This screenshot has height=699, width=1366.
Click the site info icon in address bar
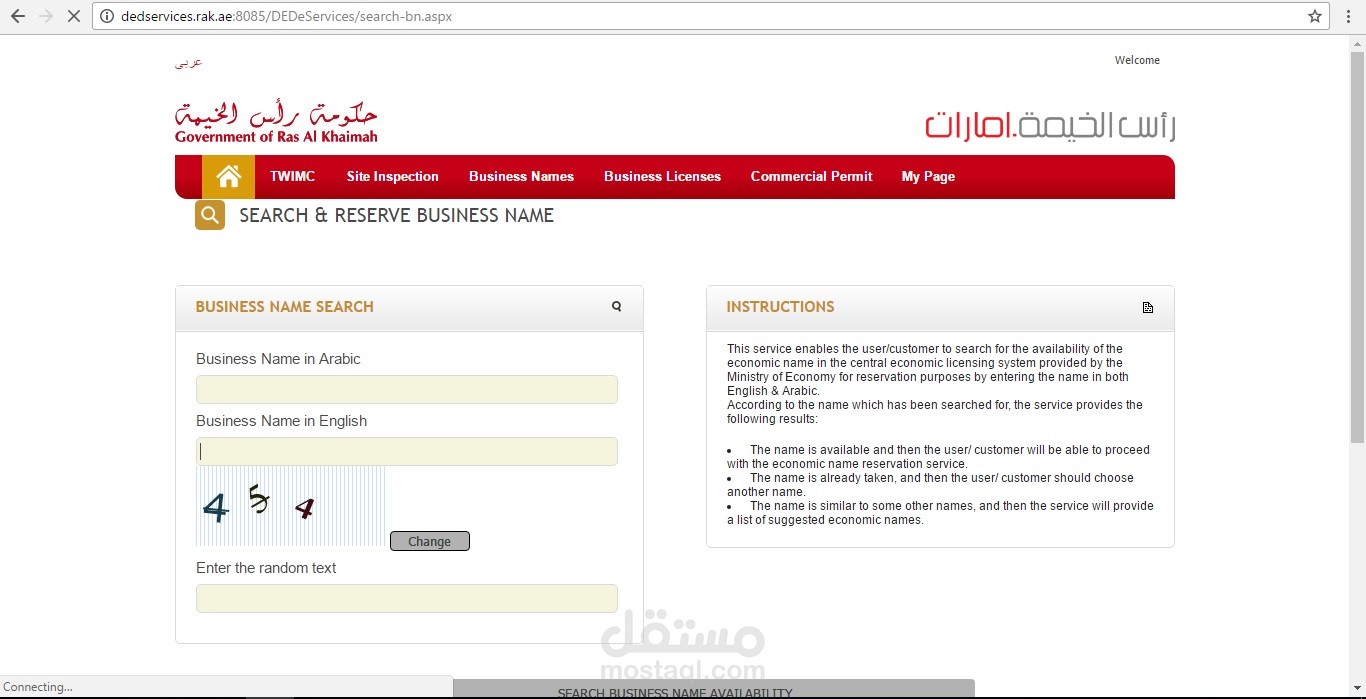(106, 16)
